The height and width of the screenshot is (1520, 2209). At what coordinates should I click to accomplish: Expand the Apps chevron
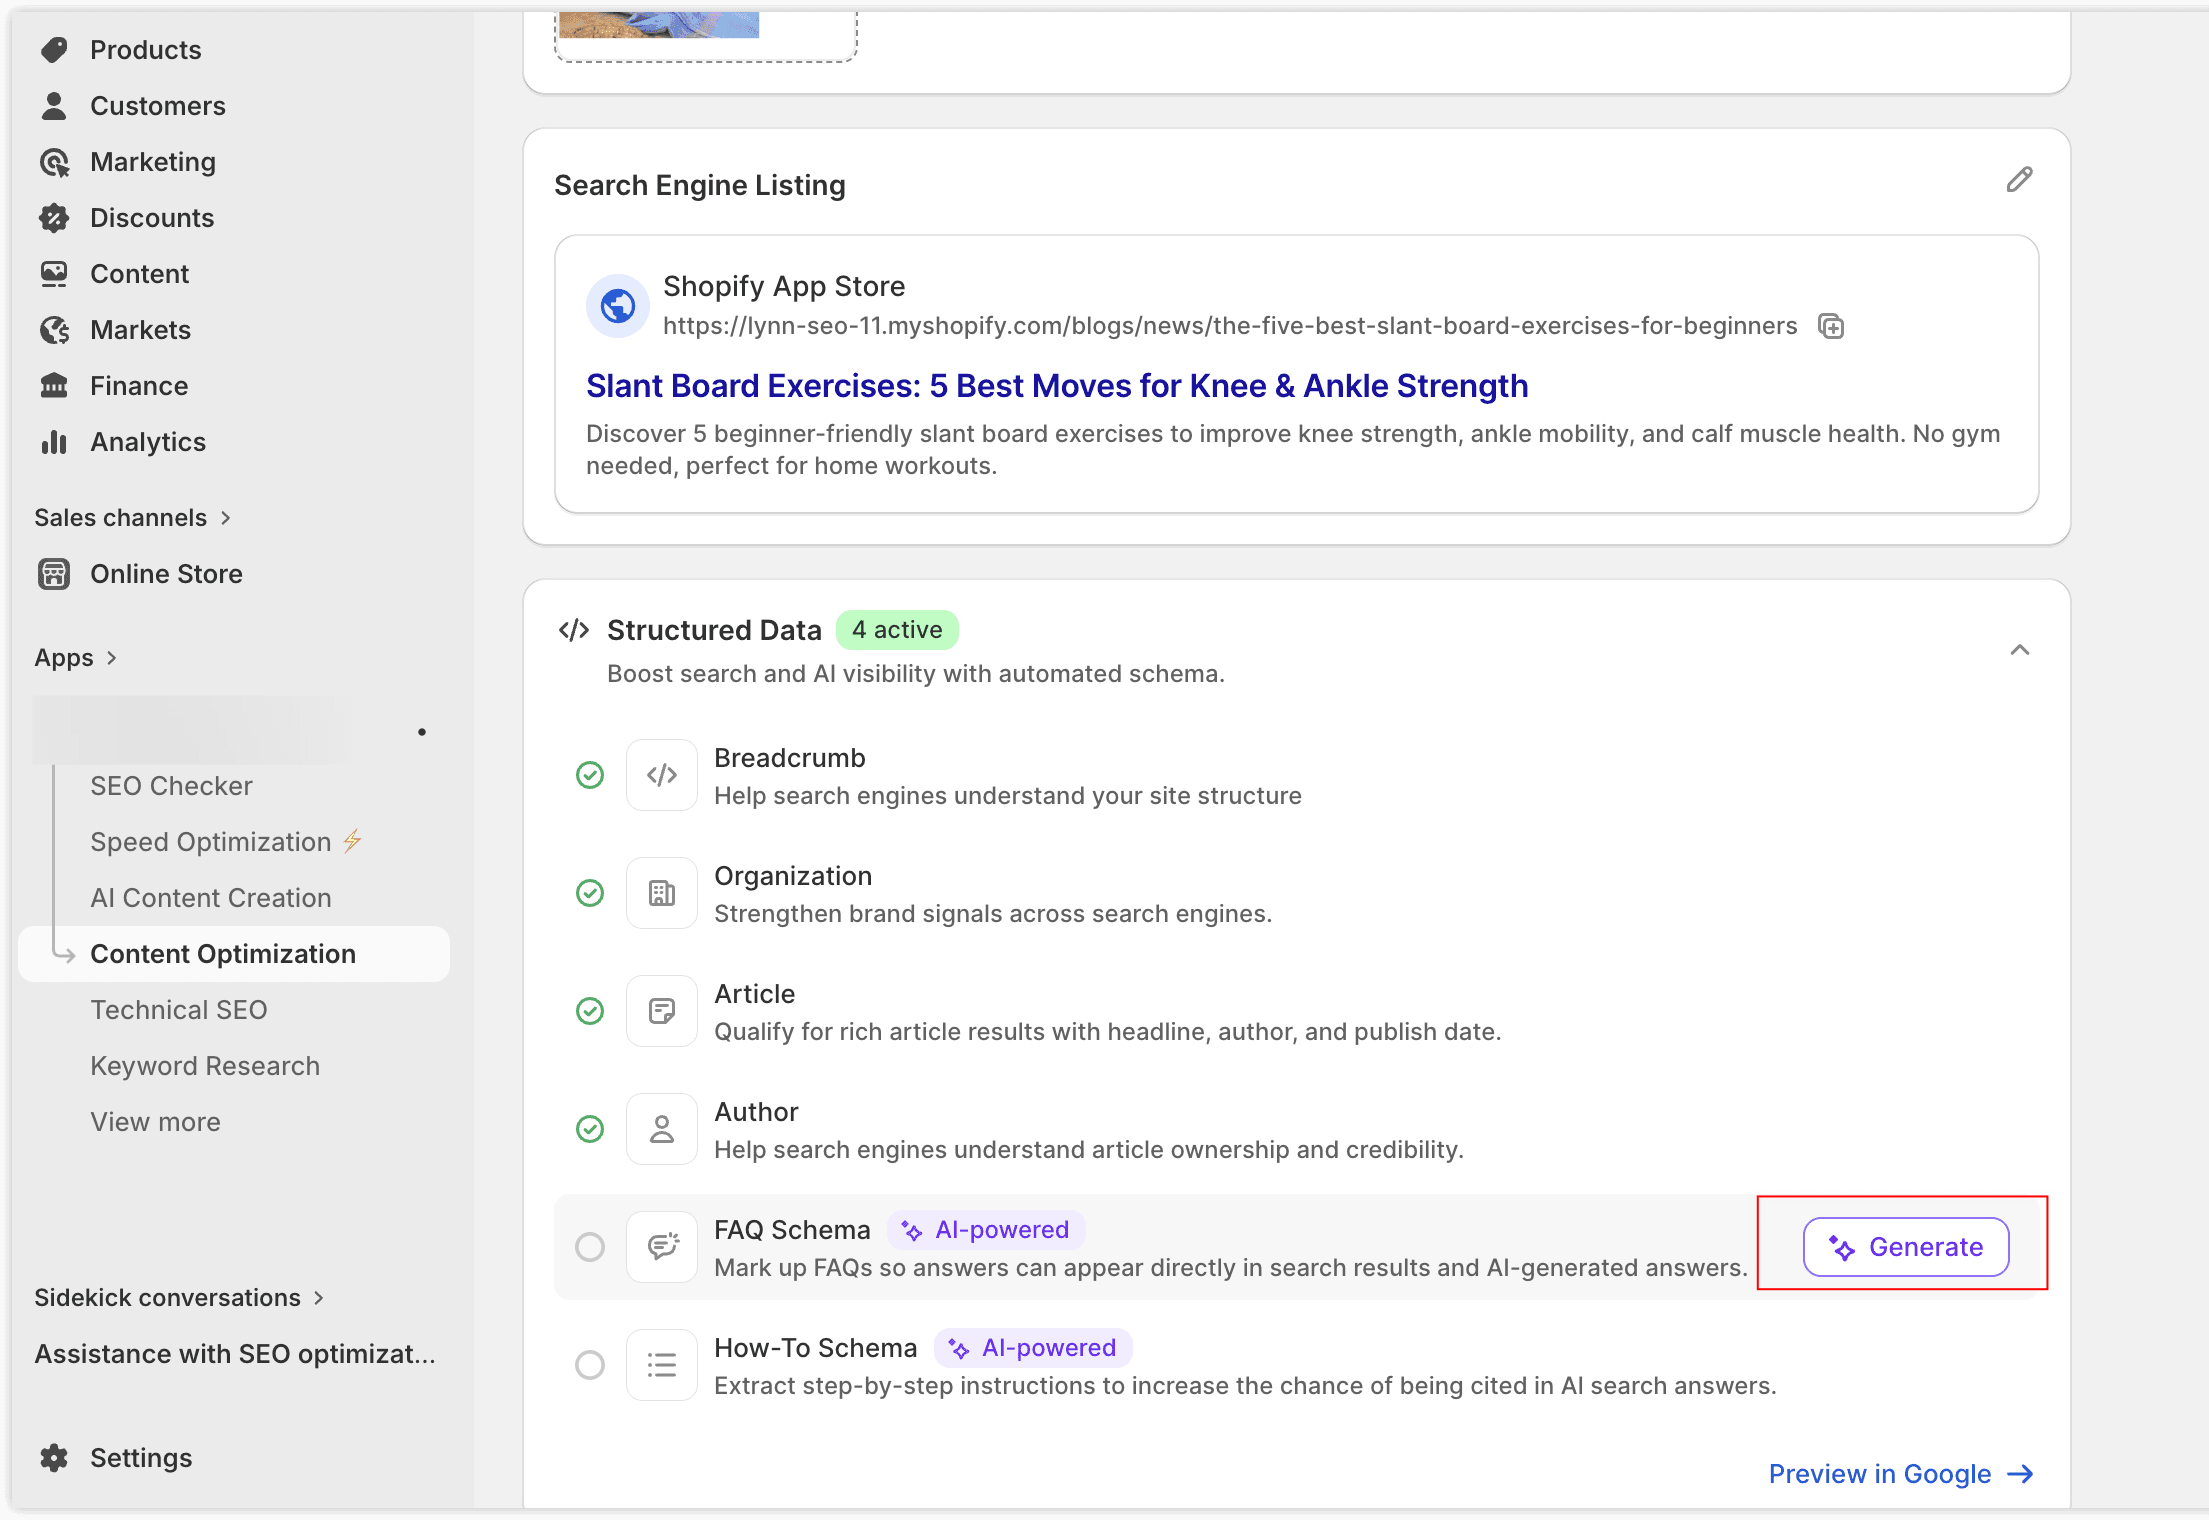pyautogui.click(x=112, y=658)
